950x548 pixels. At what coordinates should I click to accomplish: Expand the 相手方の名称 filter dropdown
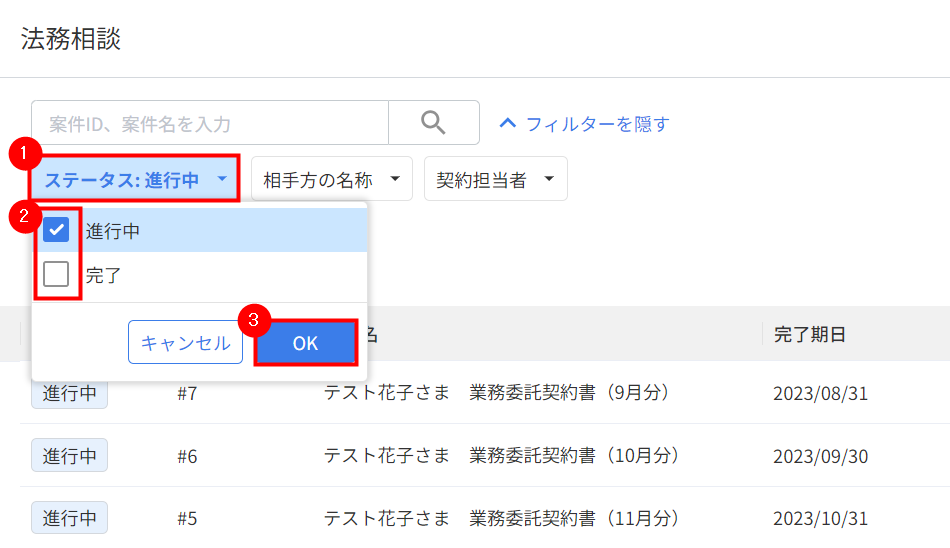click(331, 179)
